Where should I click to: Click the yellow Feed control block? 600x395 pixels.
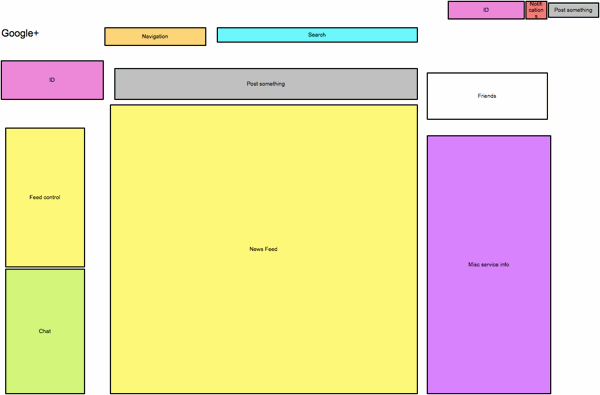45,198
